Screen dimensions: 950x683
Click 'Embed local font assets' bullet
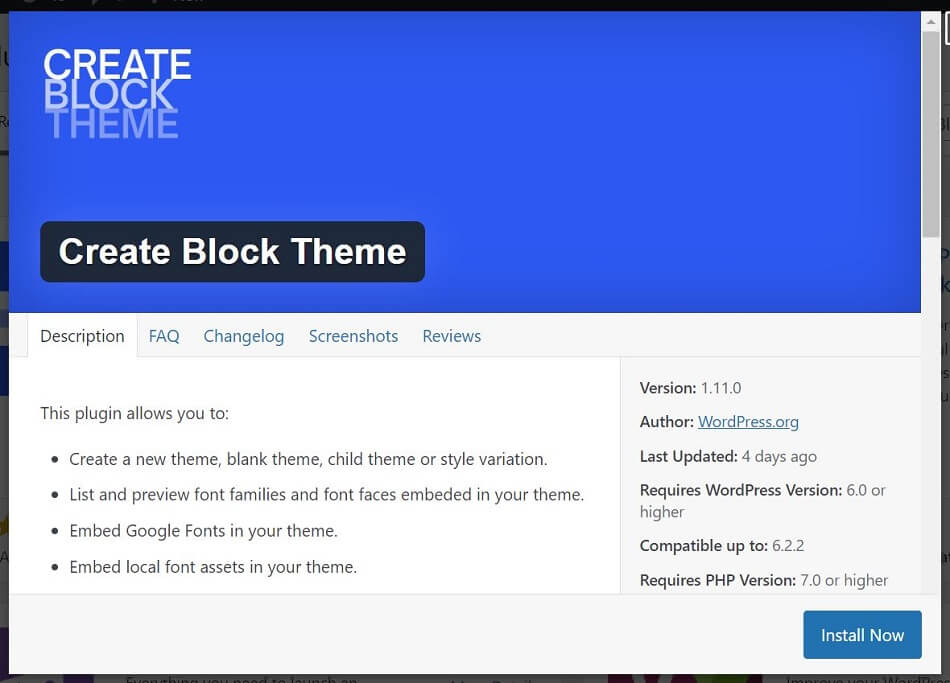tap(213, 567)
